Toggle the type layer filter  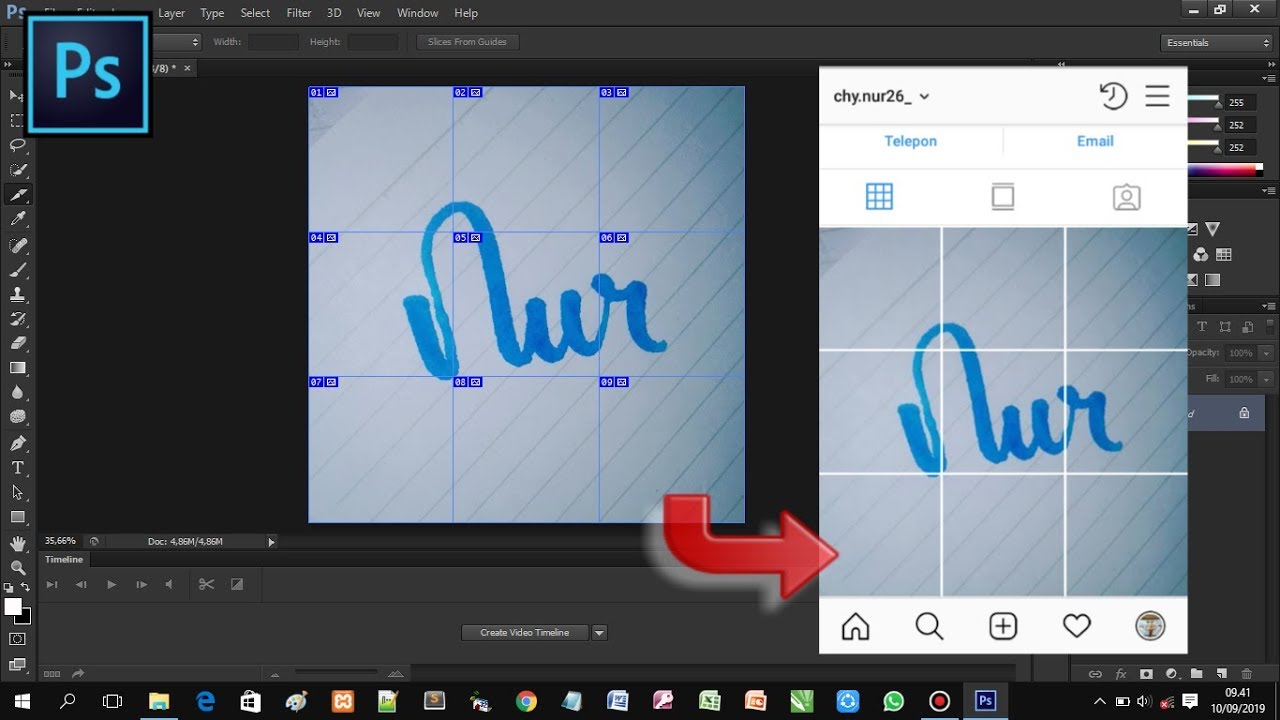(1202, 327)
